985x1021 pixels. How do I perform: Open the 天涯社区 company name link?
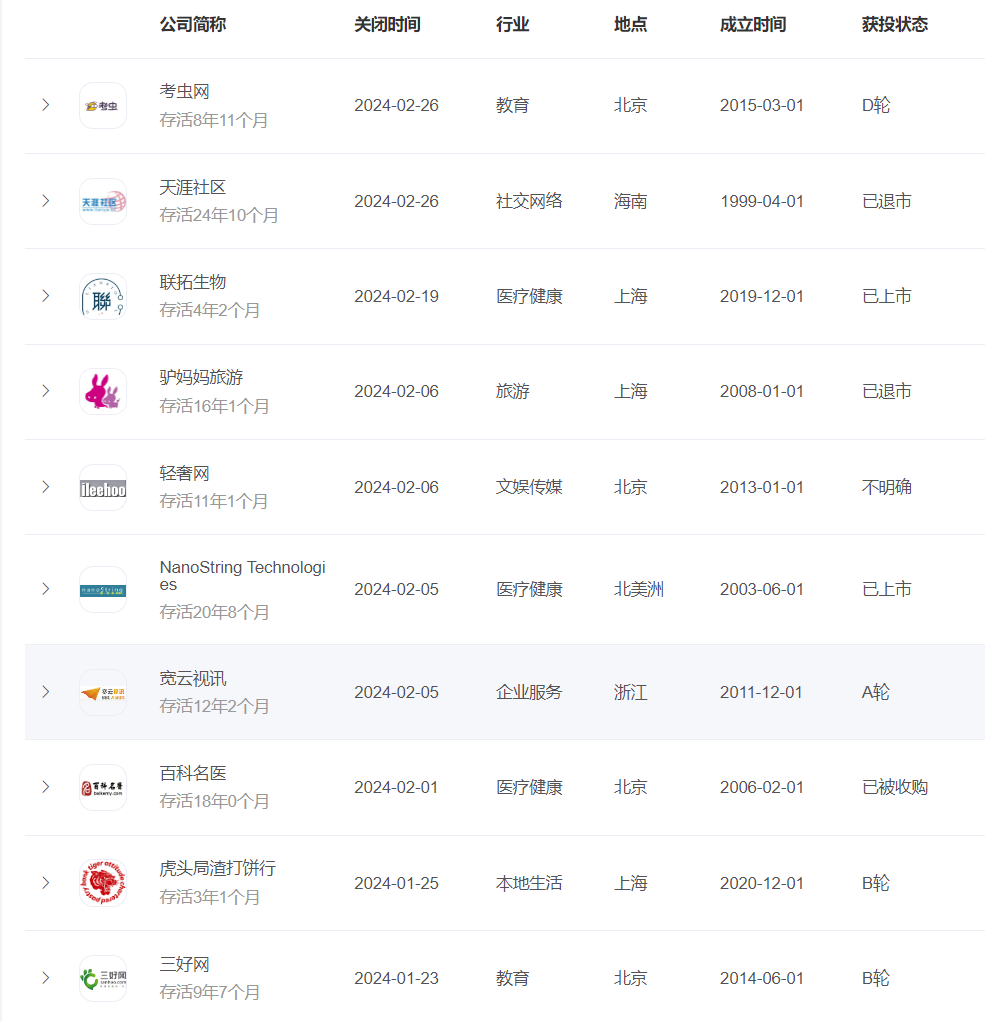193,188
